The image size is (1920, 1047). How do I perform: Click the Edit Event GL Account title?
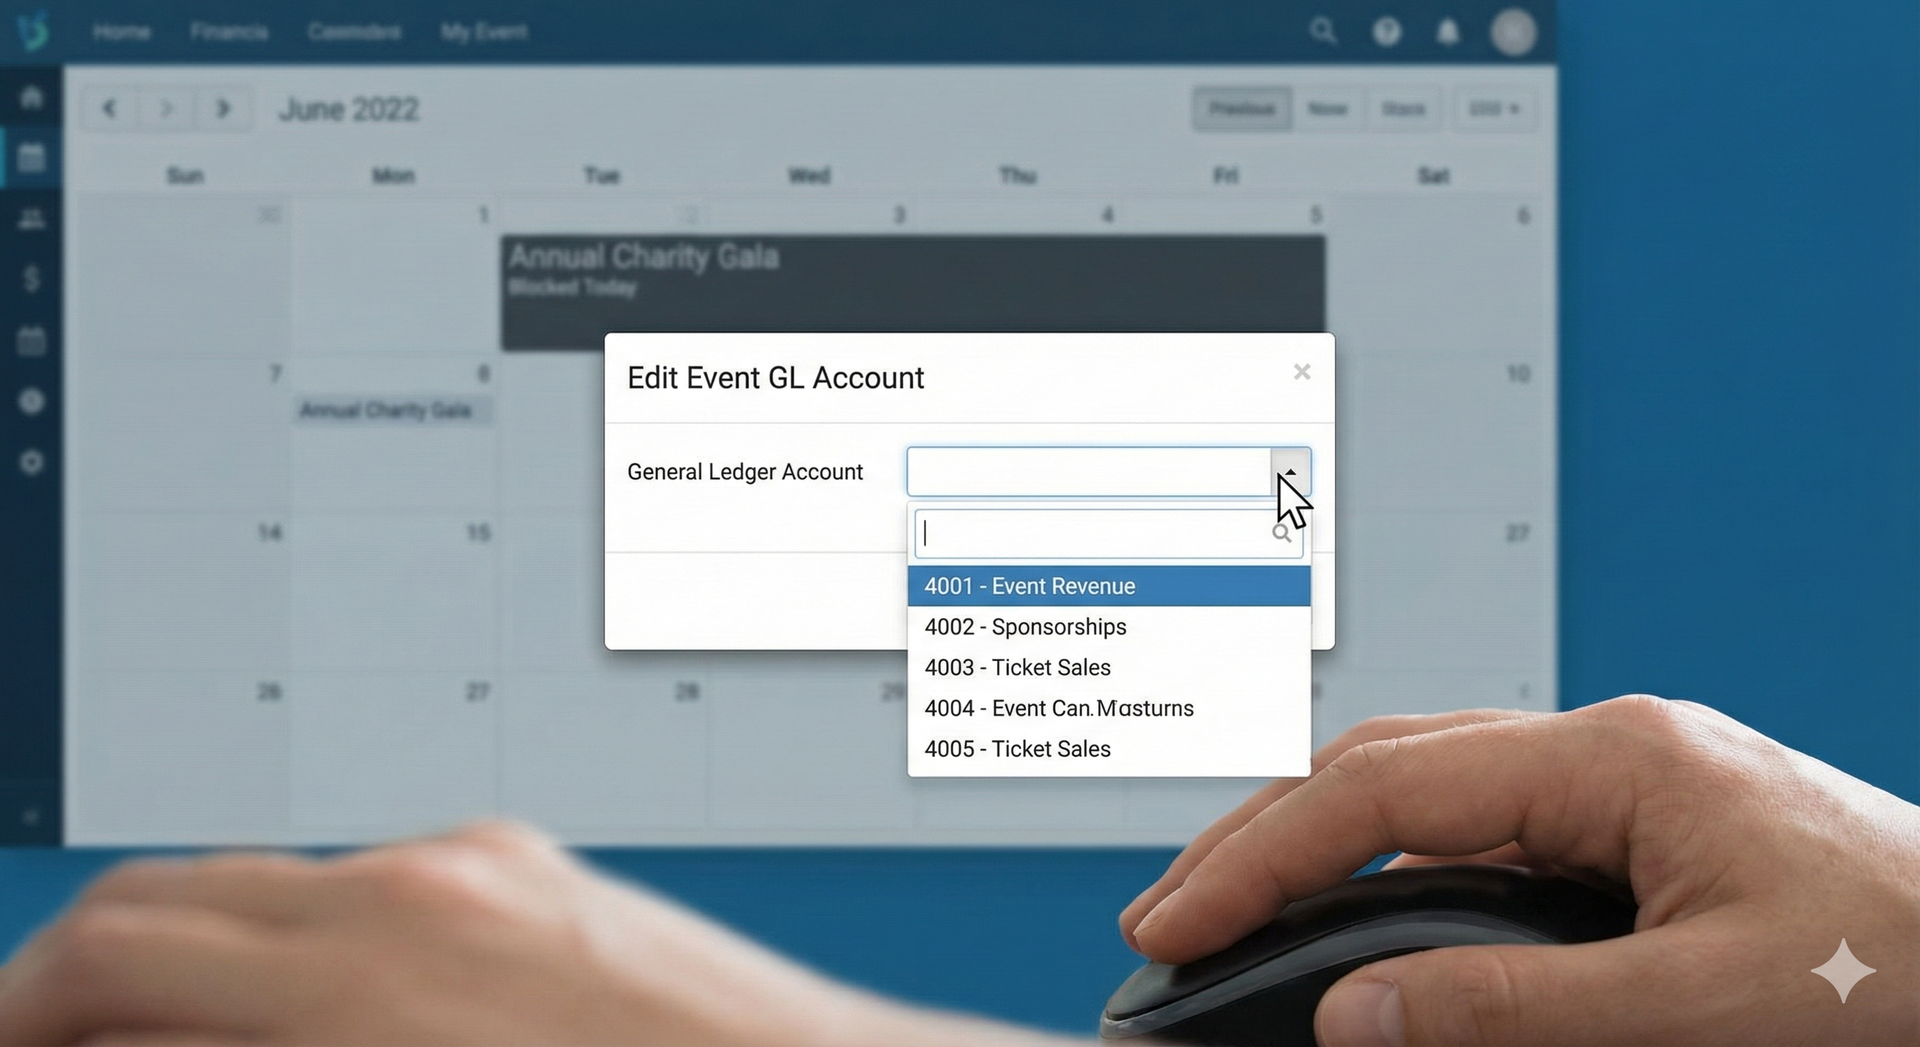[775, 378]
